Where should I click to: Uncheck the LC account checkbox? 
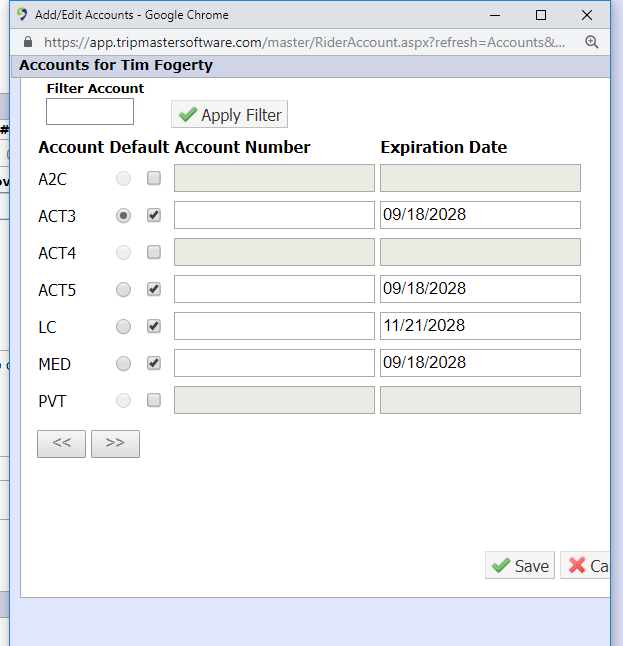click(x=154, y=326)
